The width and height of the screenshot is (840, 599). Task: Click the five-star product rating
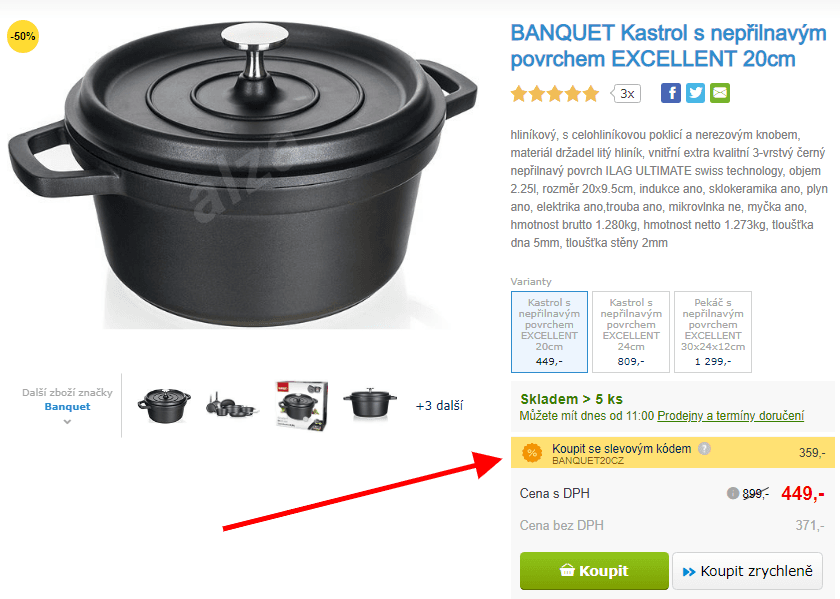[x=554, y=94]
